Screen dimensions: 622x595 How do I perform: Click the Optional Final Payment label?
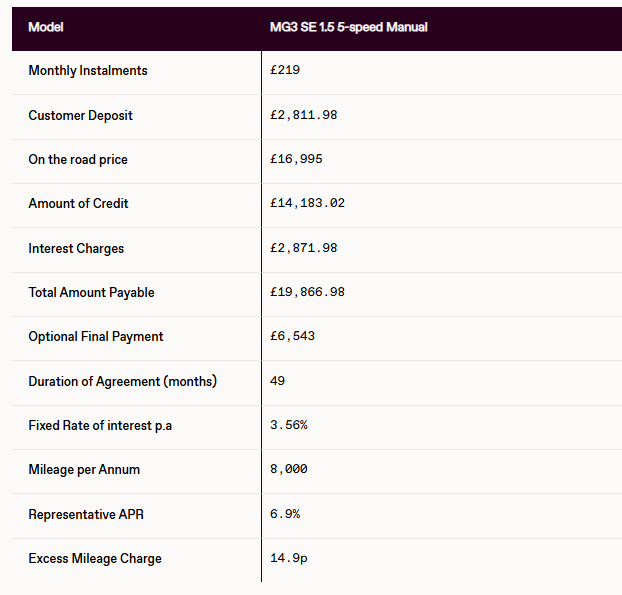coord(96,336)
